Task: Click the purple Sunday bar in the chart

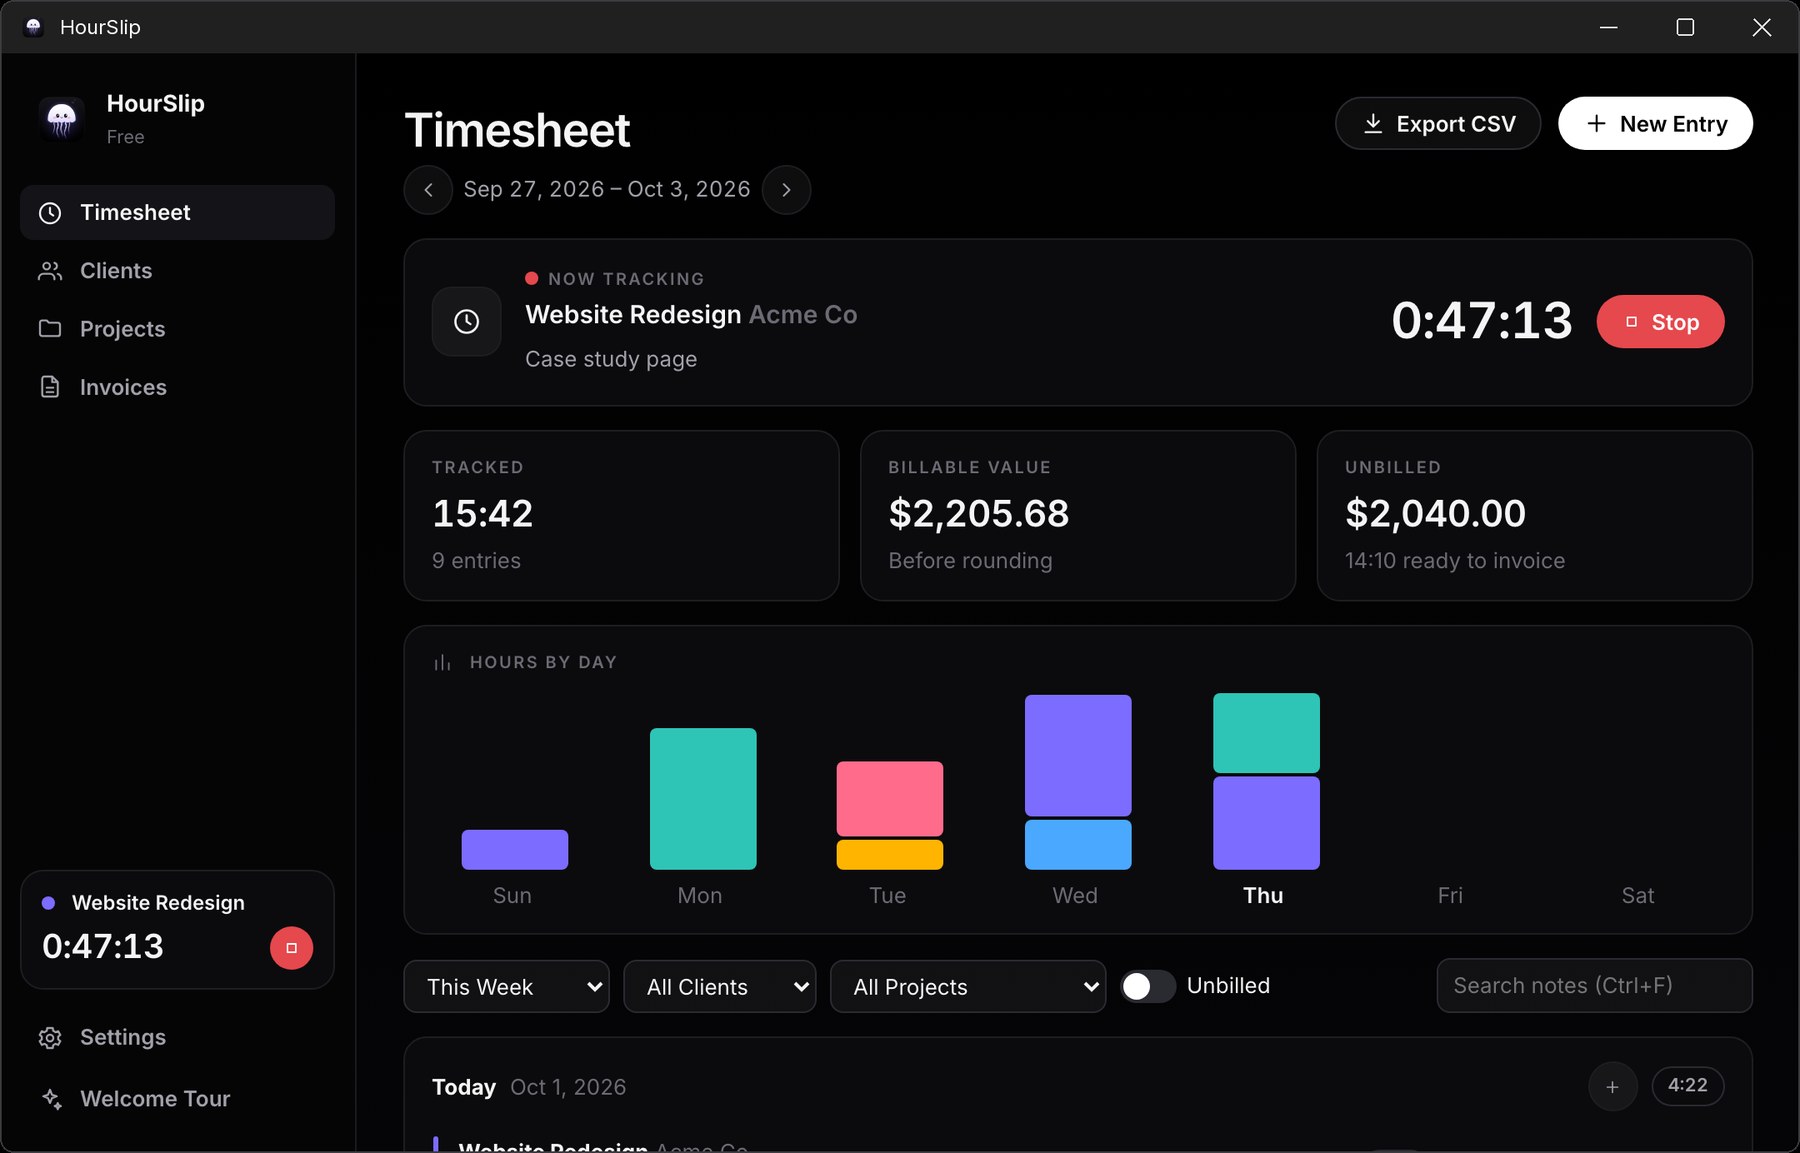Action: click(514, 850)
